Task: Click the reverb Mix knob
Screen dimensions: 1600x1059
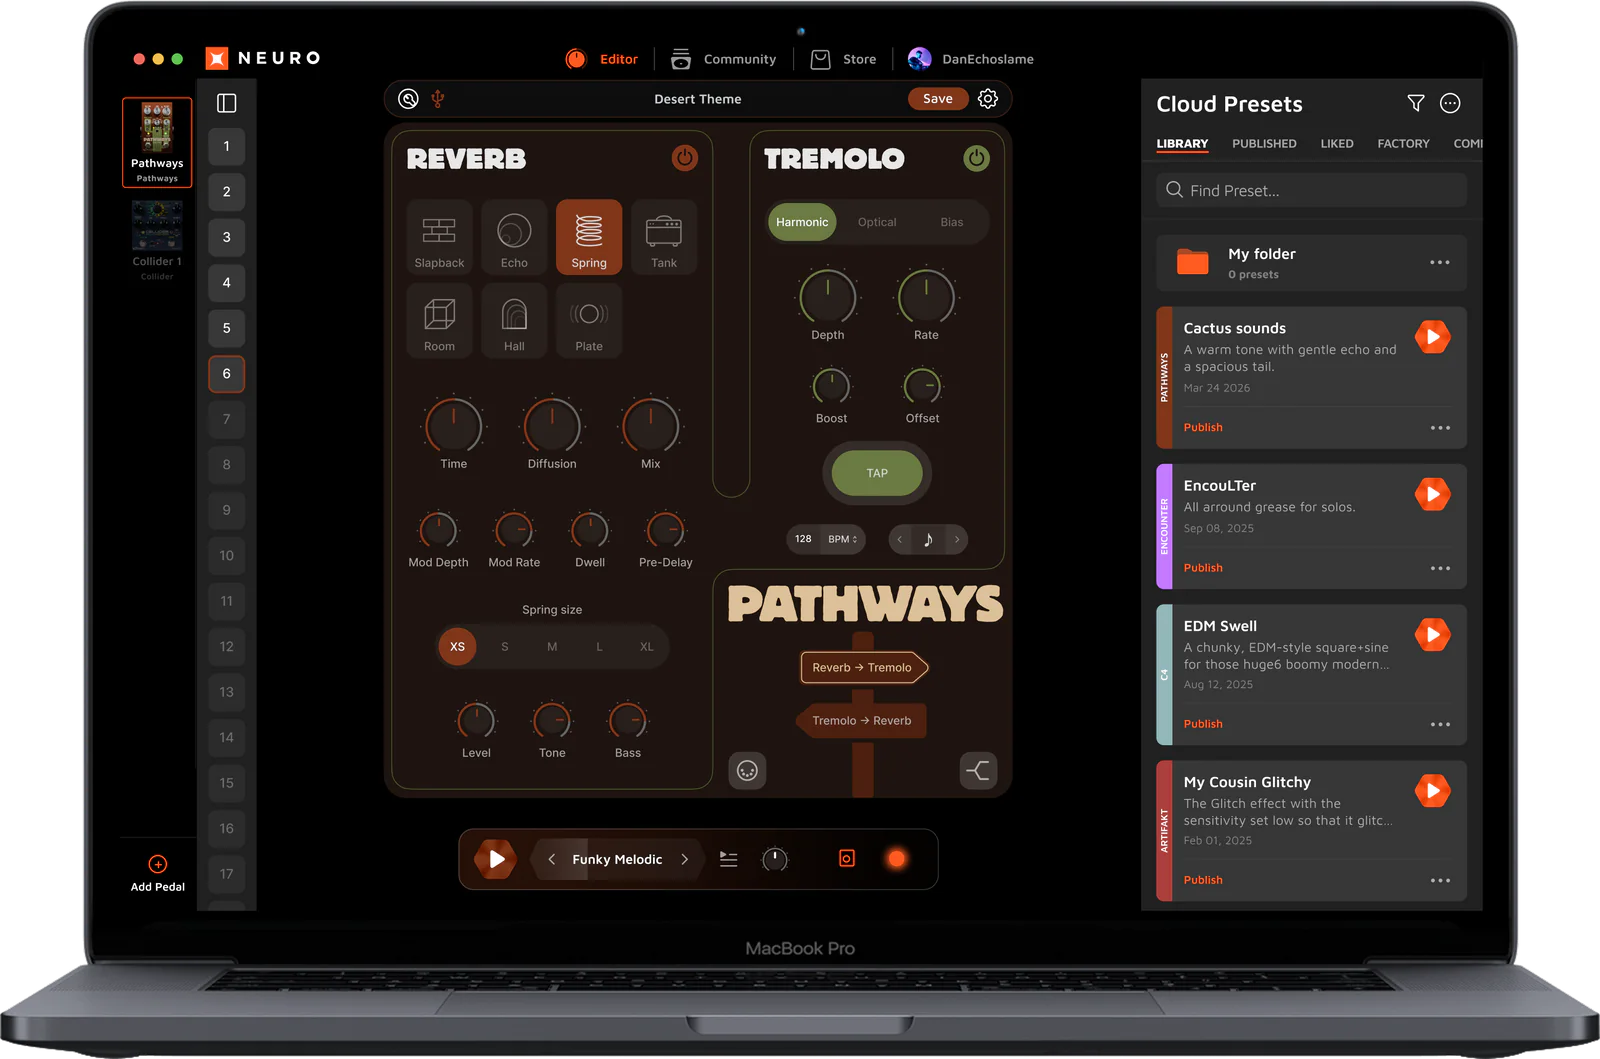Action: pos(650,425)
